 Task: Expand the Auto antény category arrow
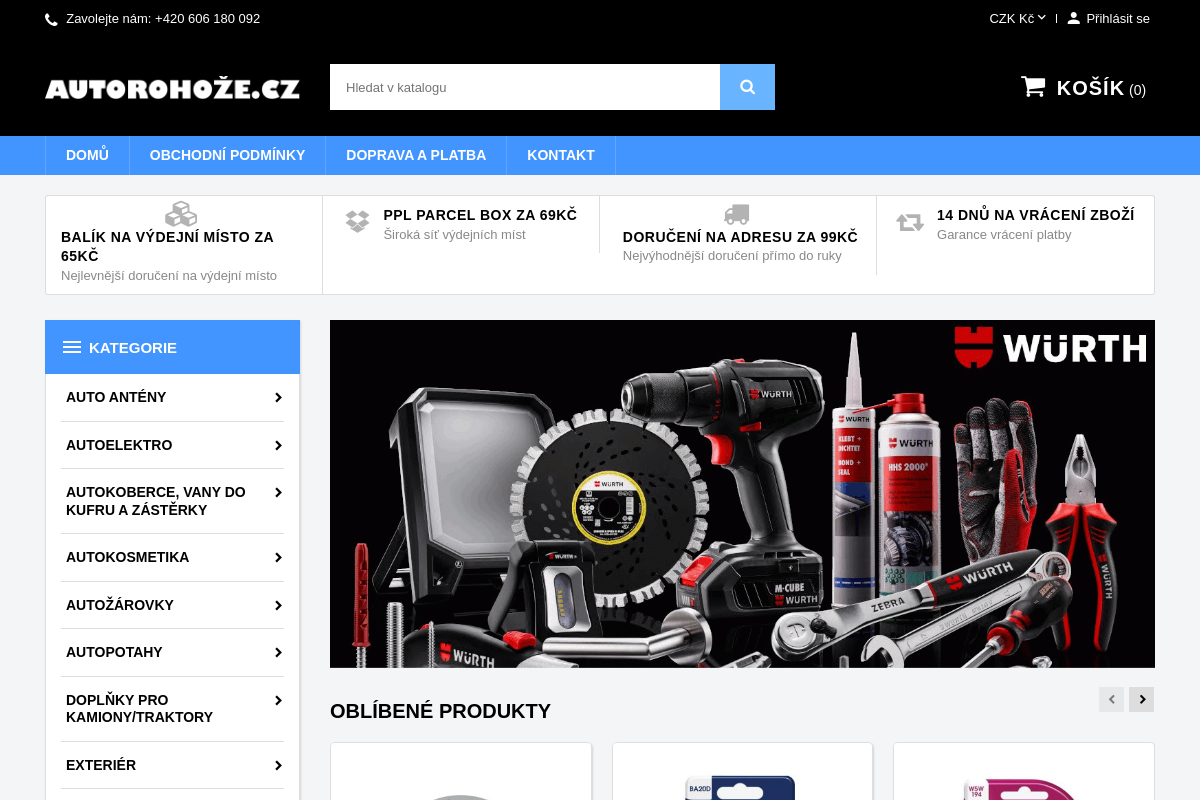coord(278,397)
